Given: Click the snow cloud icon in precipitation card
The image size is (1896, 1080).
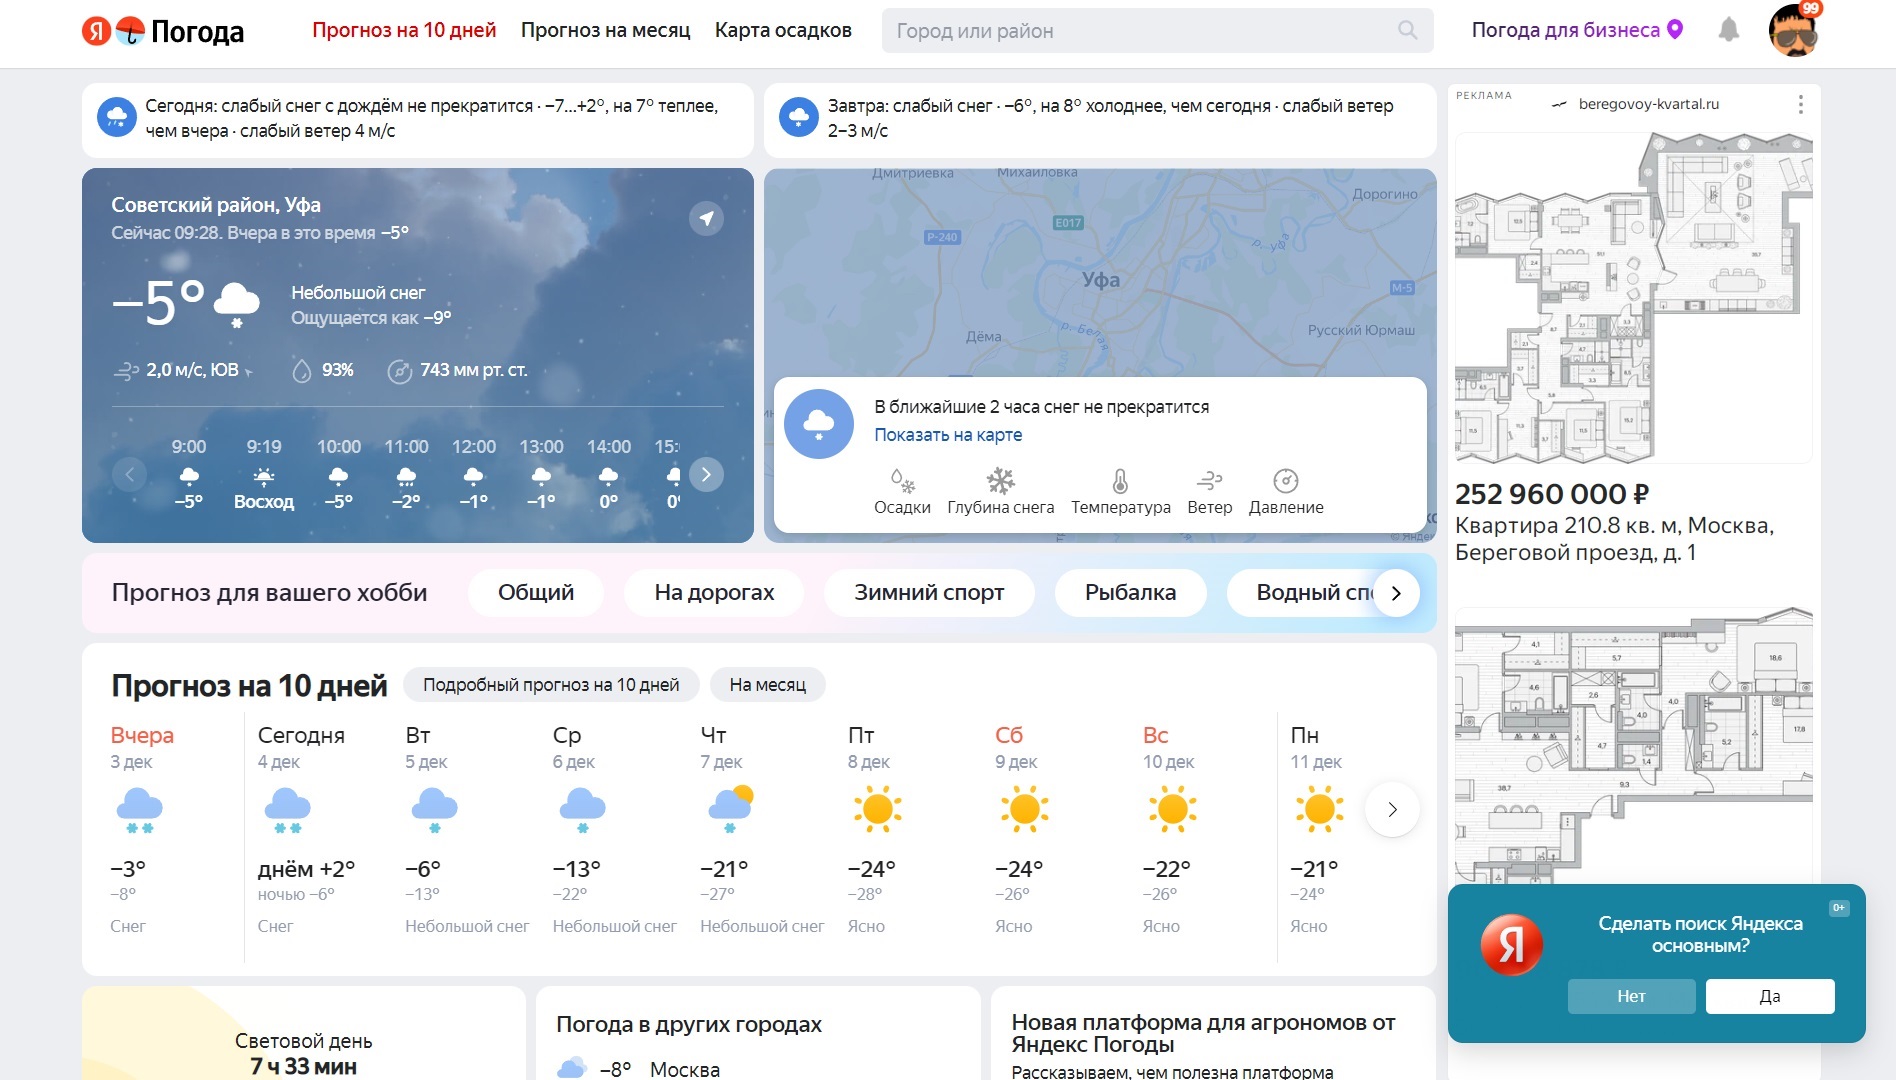Looking at the screenshot, I should [x=818, y=424].
